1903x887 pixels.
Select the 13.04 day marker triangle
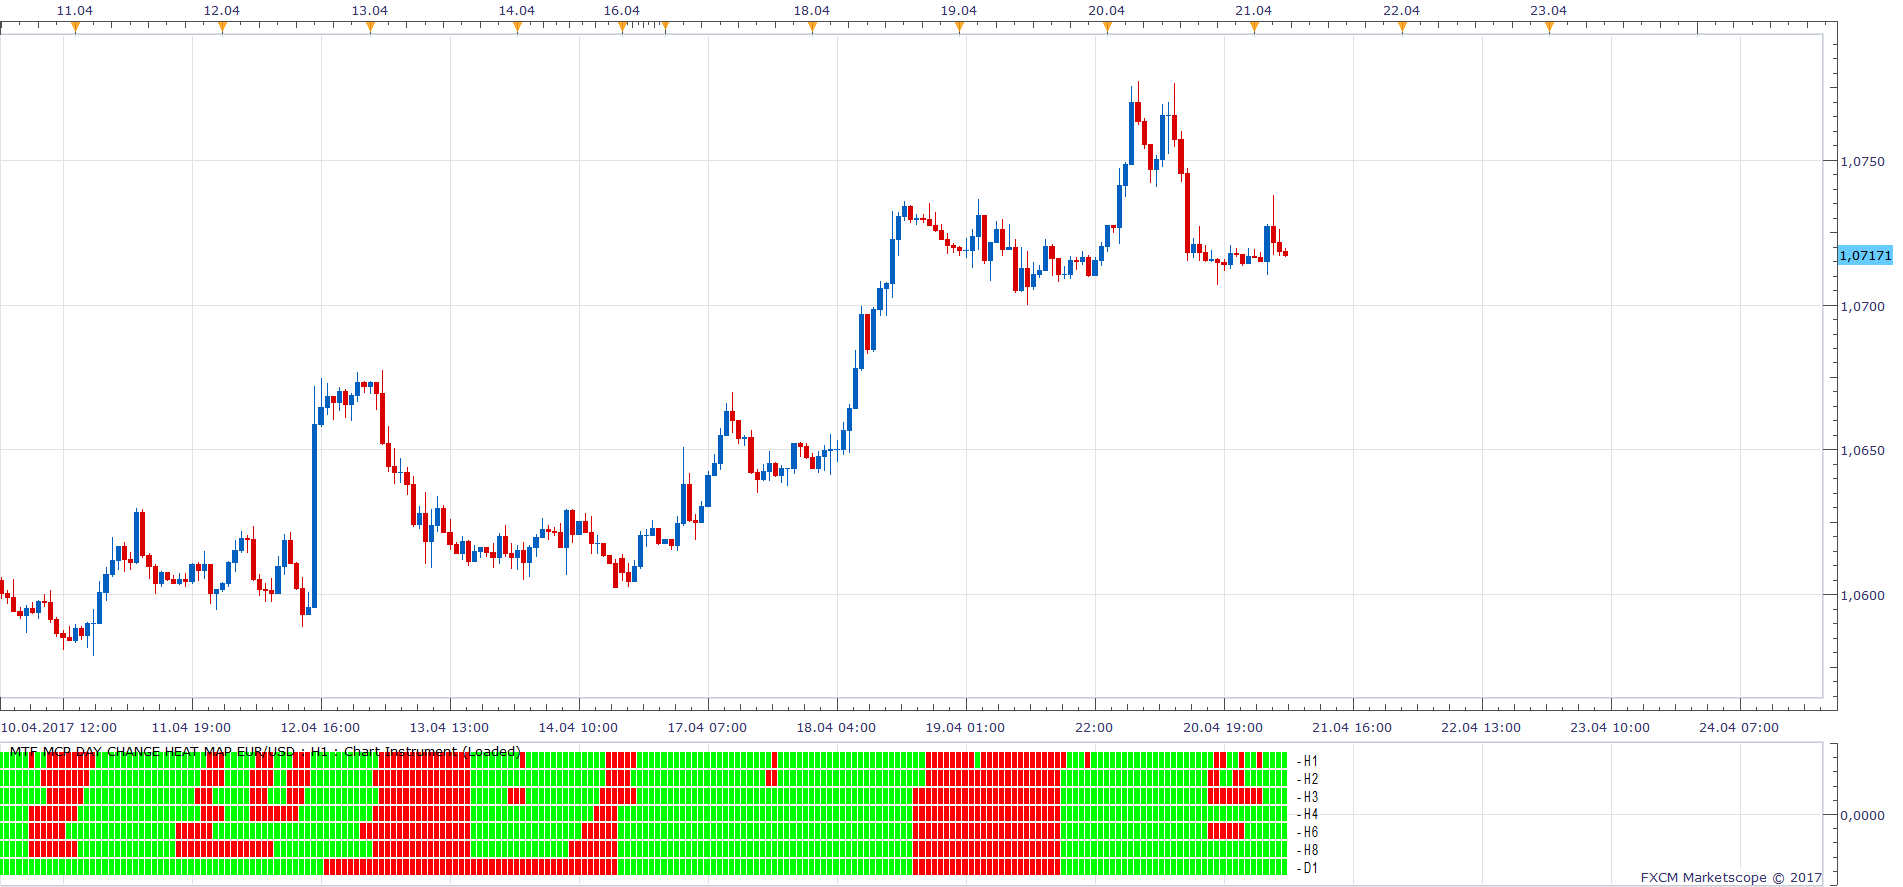point(370,28)
